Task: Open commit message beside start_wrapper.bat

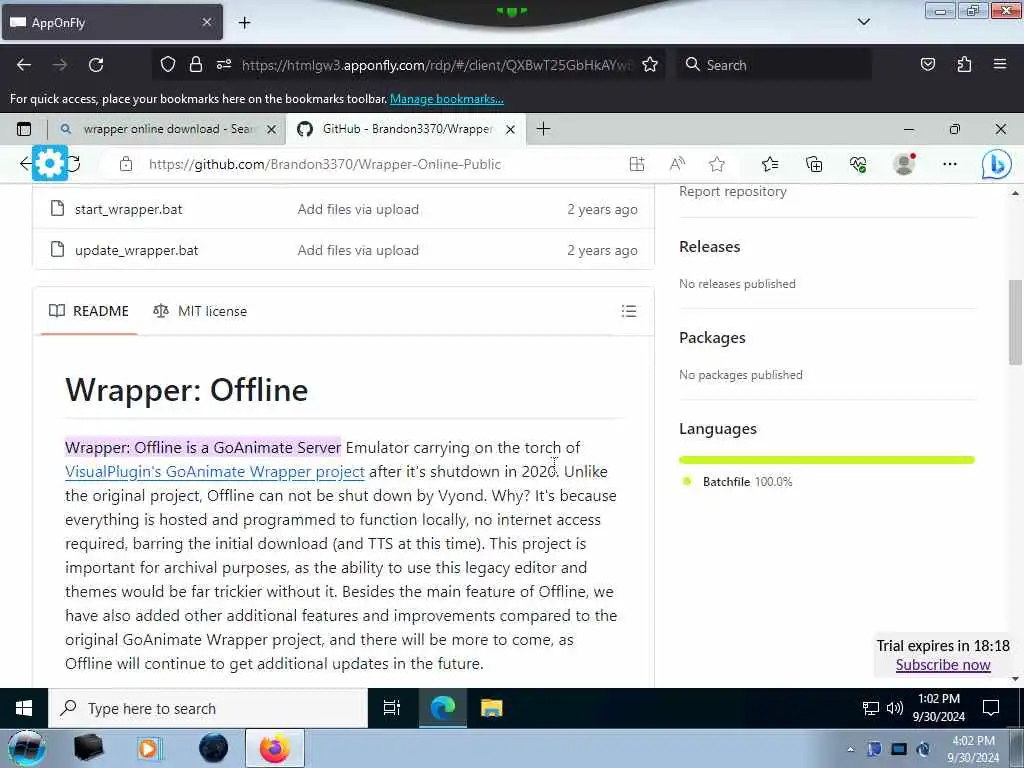Action: [358, 210]
